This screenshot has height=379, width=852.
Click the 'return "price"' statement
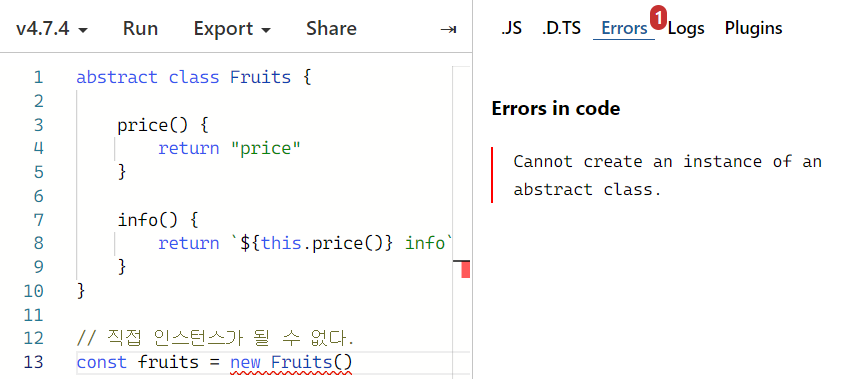pyautogui.click(x=229, y=148)
